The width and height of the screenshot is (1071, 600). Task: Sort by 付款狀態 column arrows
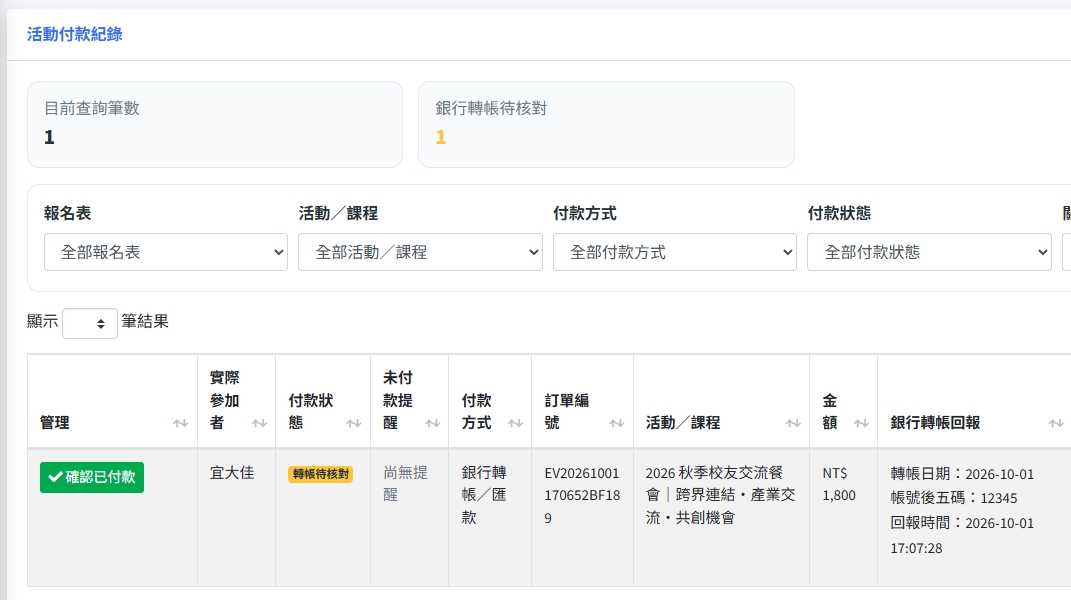point(353,424)
